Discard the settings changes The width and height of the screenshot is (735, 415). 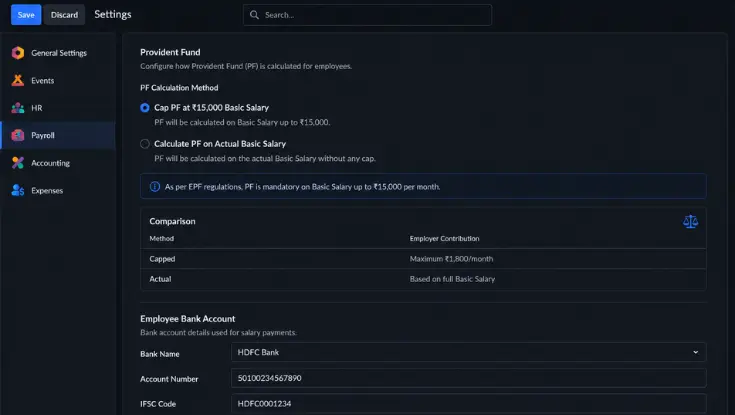click(x=64, y=15)
